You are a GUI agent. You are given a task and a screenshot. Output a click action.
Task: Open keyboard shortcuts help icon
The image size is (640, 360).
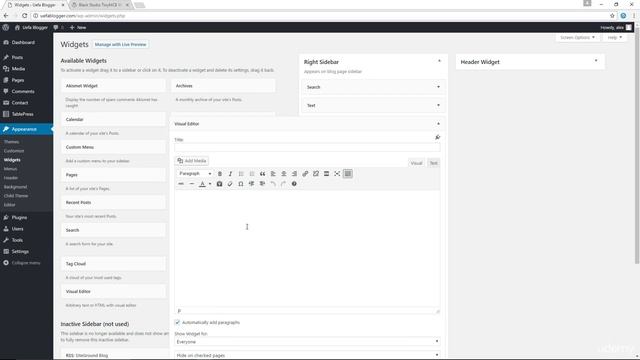click(x=294, y=184)
